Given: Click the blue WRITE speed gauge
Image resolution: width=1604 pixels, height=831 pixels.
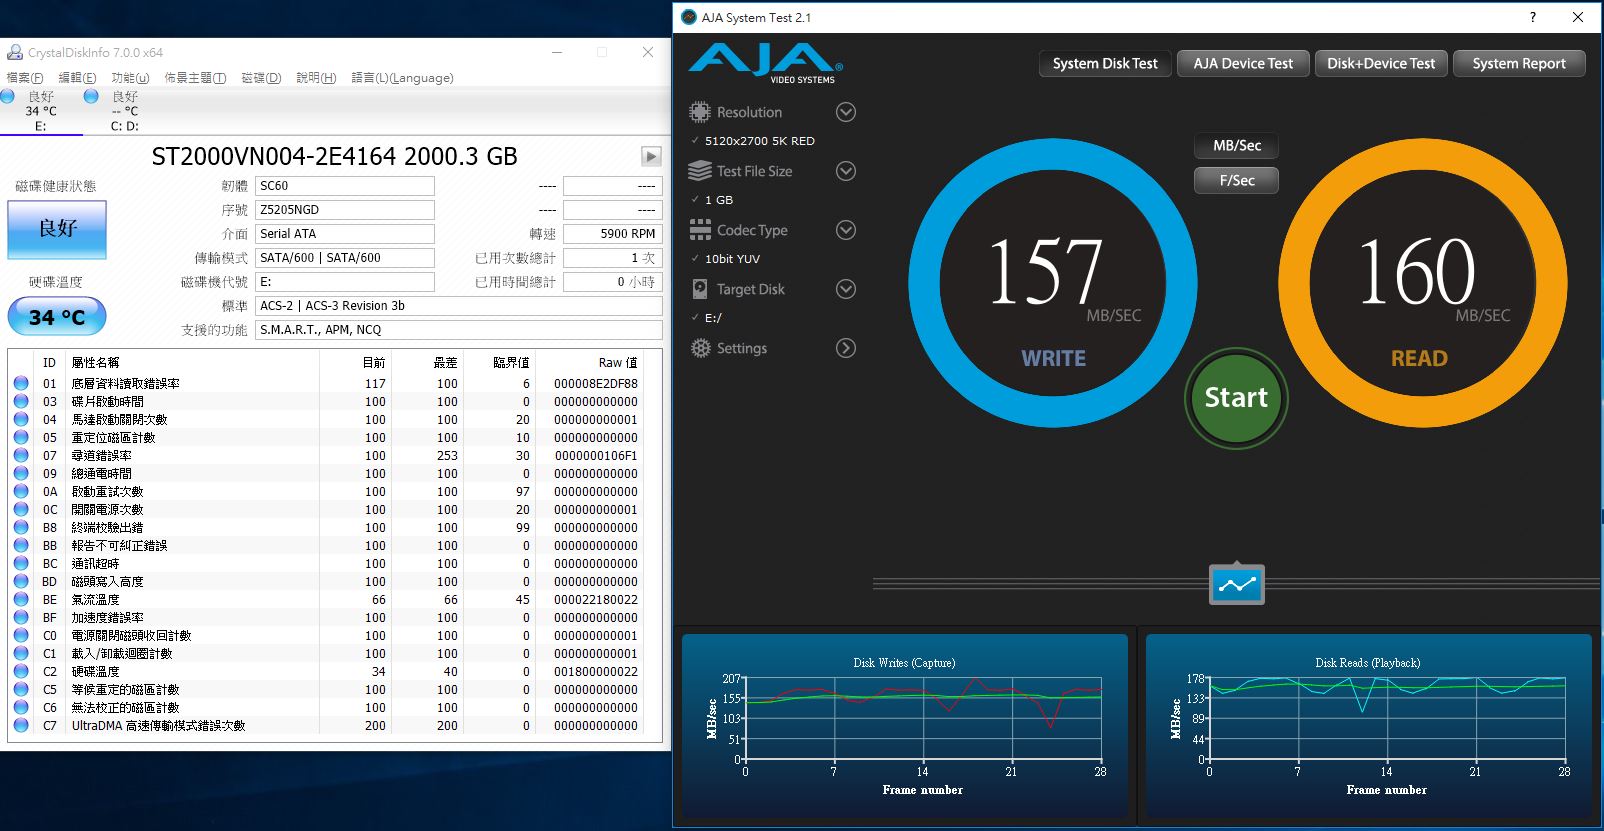Looking at the screenshot, I should tap(1052, 283).
